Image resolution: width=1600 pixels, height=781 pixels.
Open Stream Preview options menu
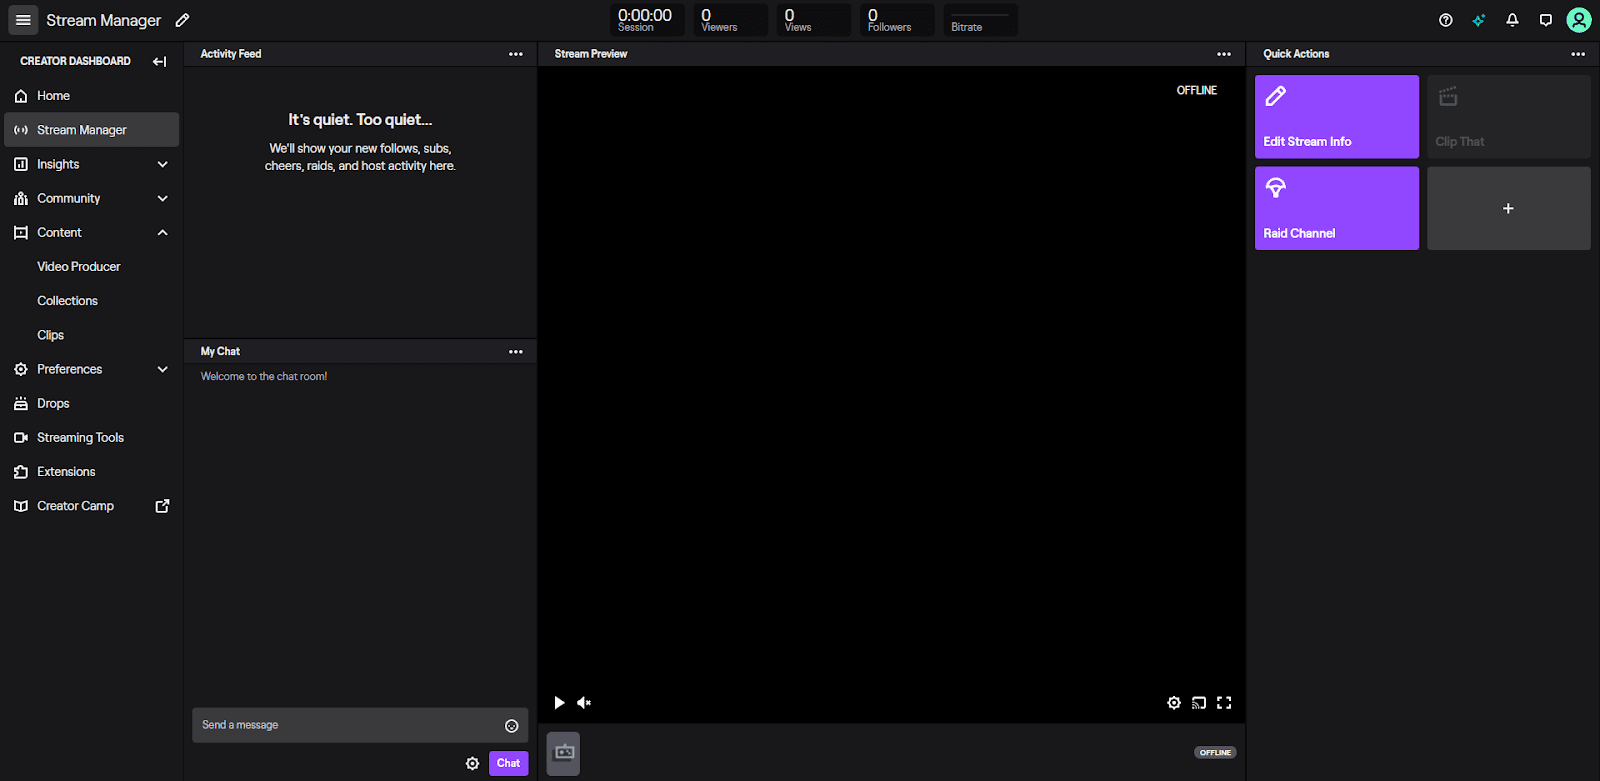1224,54
